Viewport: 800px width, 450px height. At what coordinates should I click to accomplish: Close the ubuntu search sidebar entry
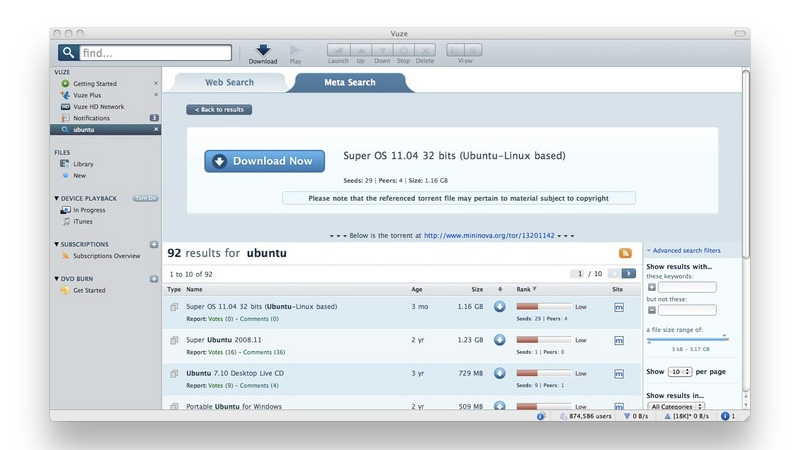point(155,129)
